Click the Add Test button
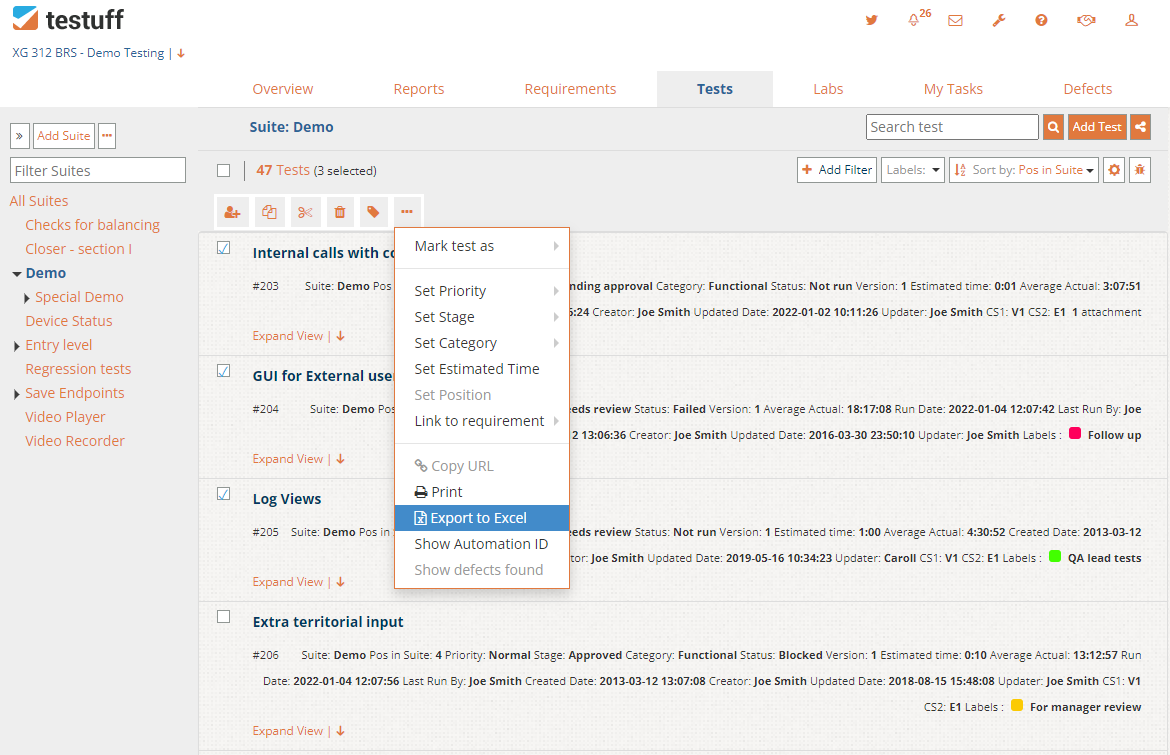Viewport: 1170px width, 755px height. [1097, 127]
